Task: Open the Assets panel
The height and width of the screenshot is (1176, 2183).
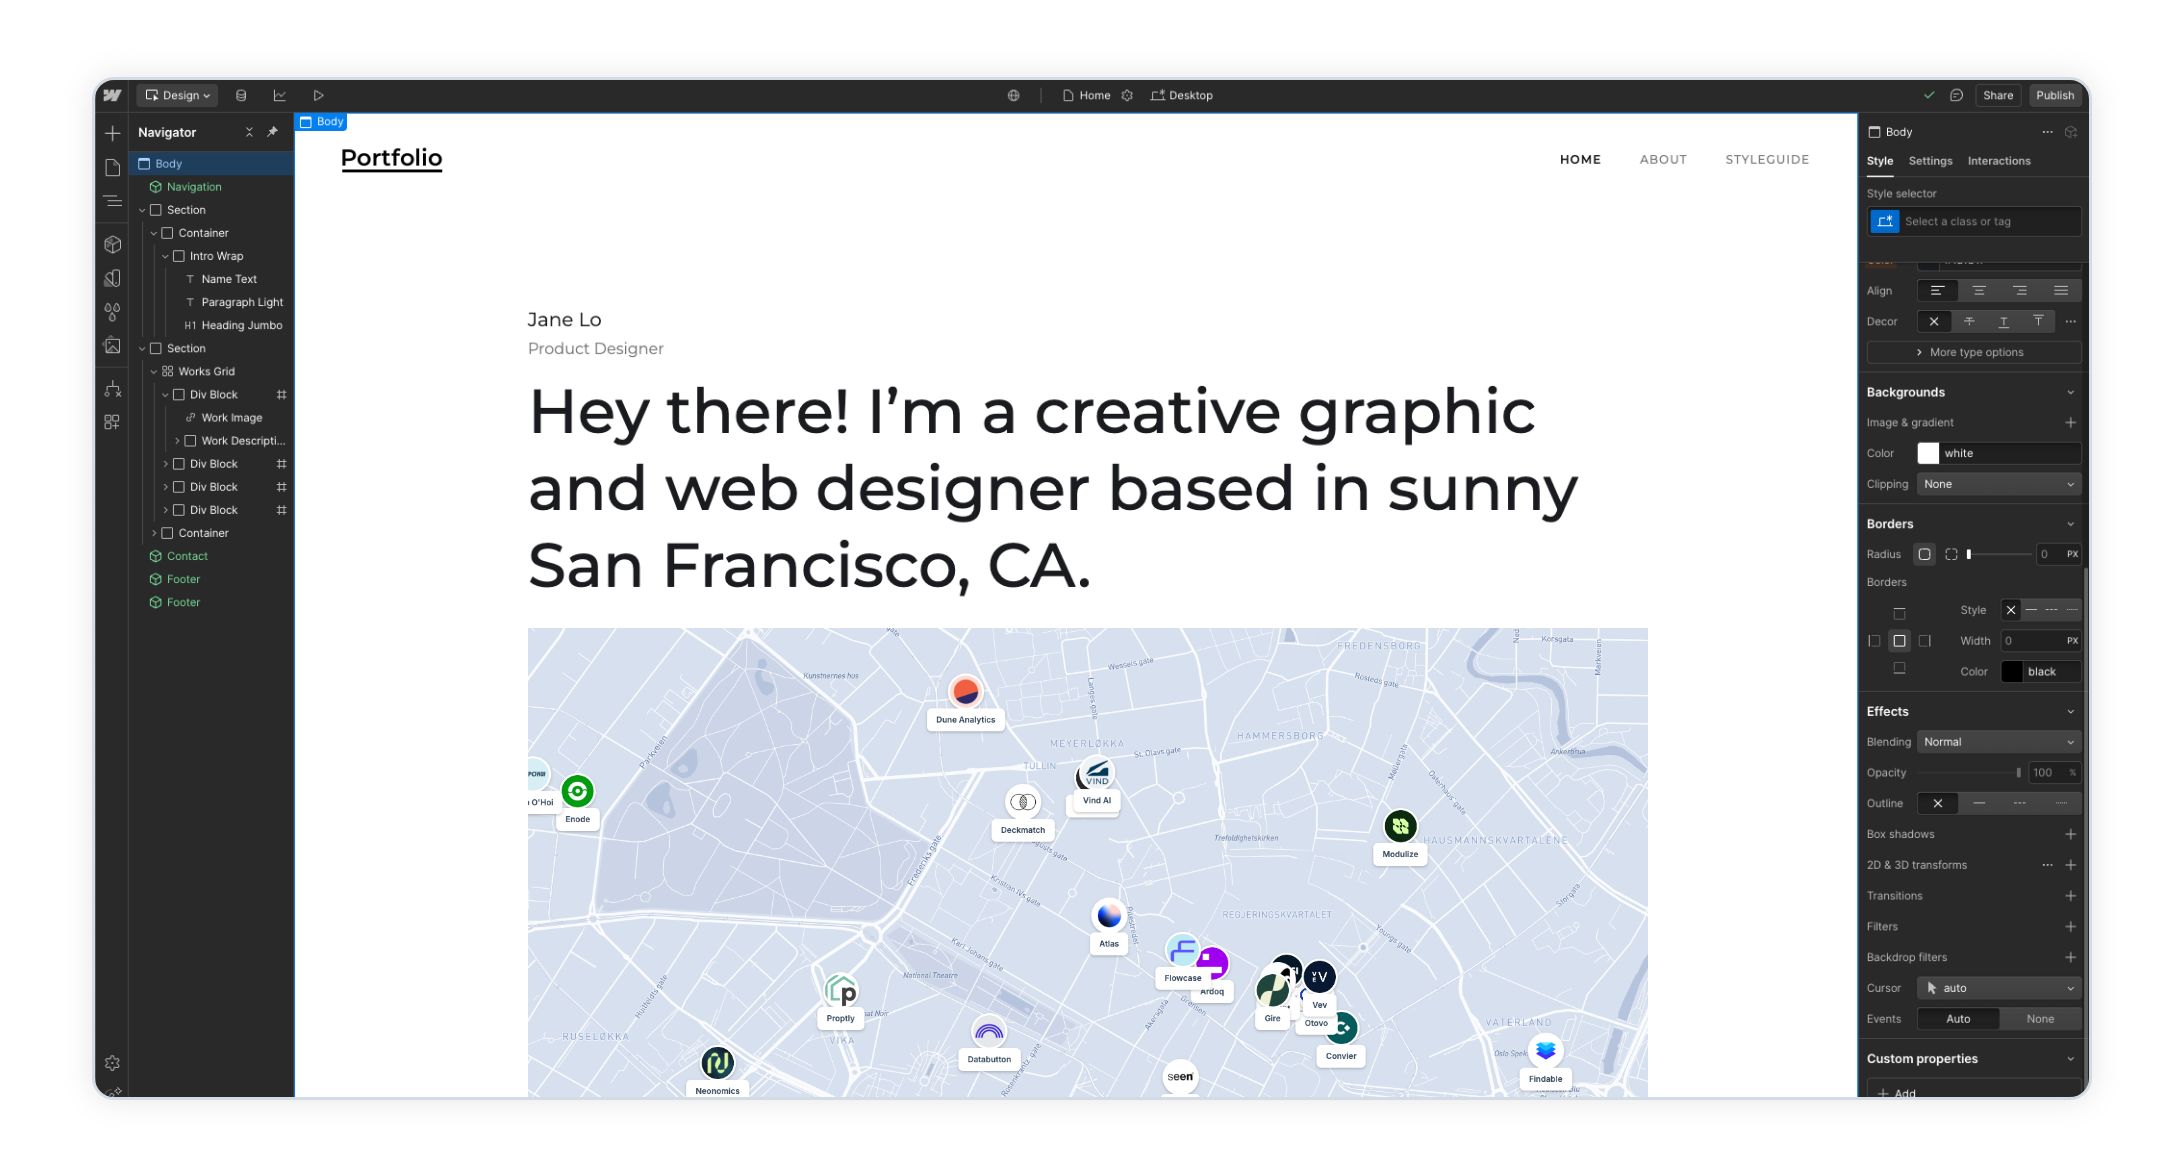Action: pos(113,347)
